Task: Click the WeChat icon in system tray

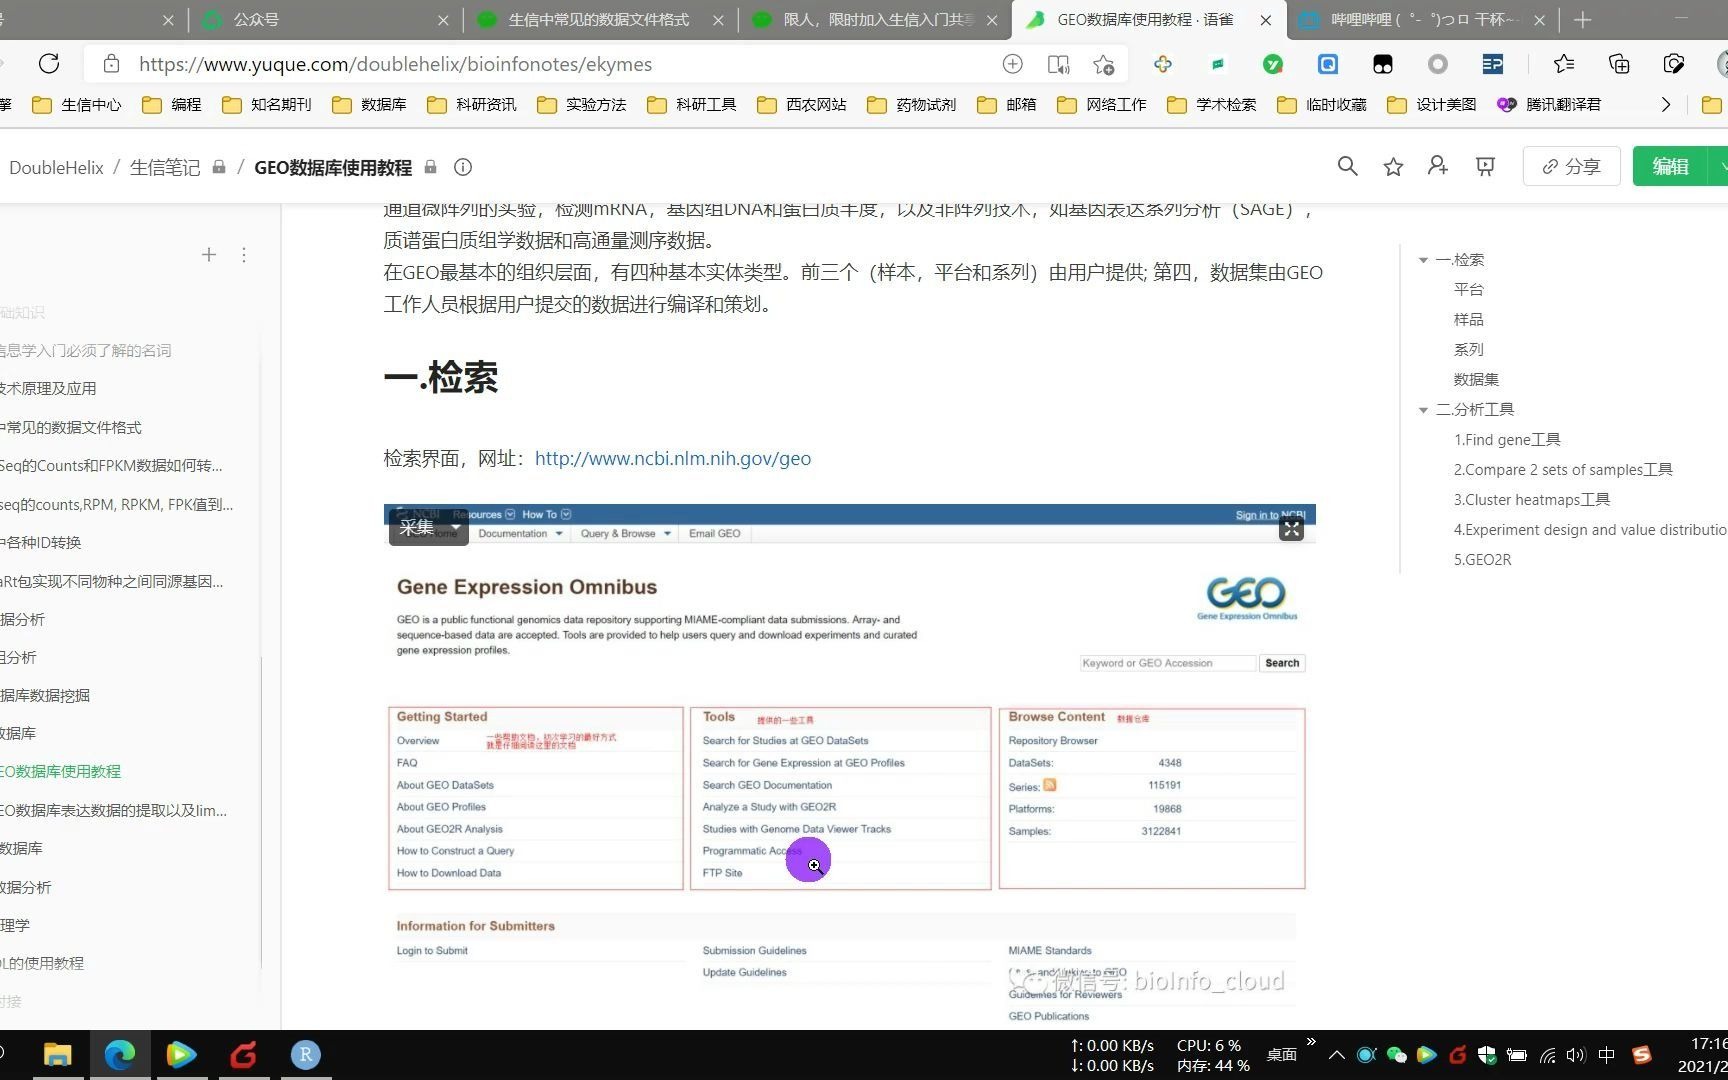Action: tap(1397, 1055)
